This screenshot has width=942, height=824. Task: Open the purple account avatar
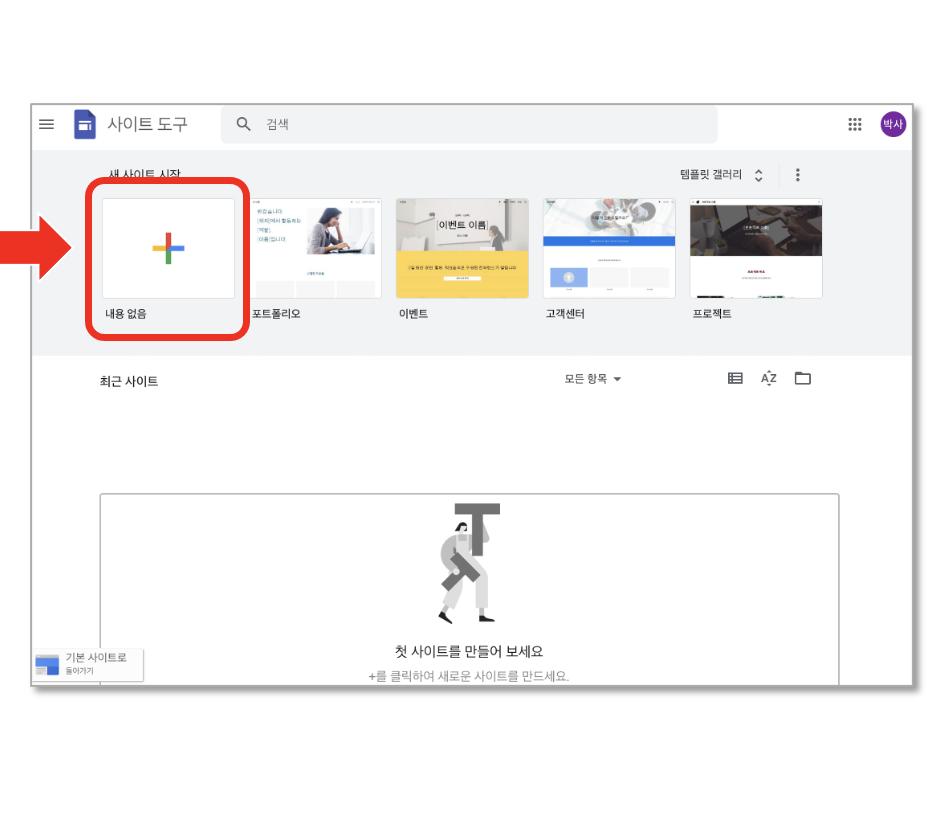click(893, 124)
